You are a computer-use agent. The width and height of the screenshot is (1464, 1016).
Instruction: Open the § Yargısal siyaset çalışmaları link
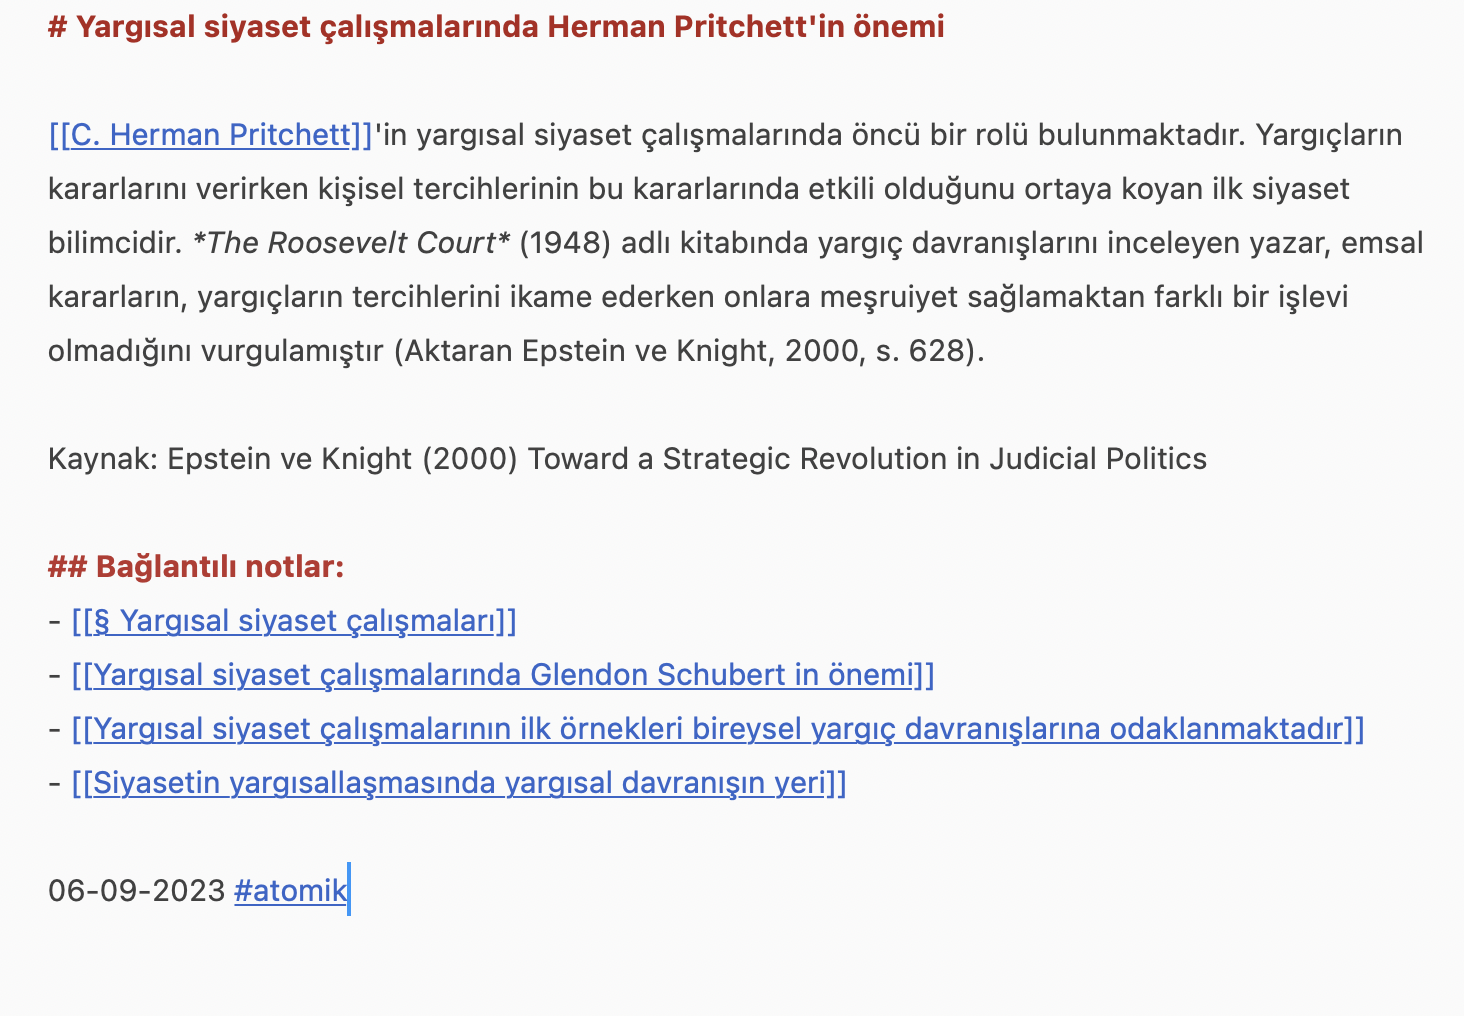click(294, 621)
